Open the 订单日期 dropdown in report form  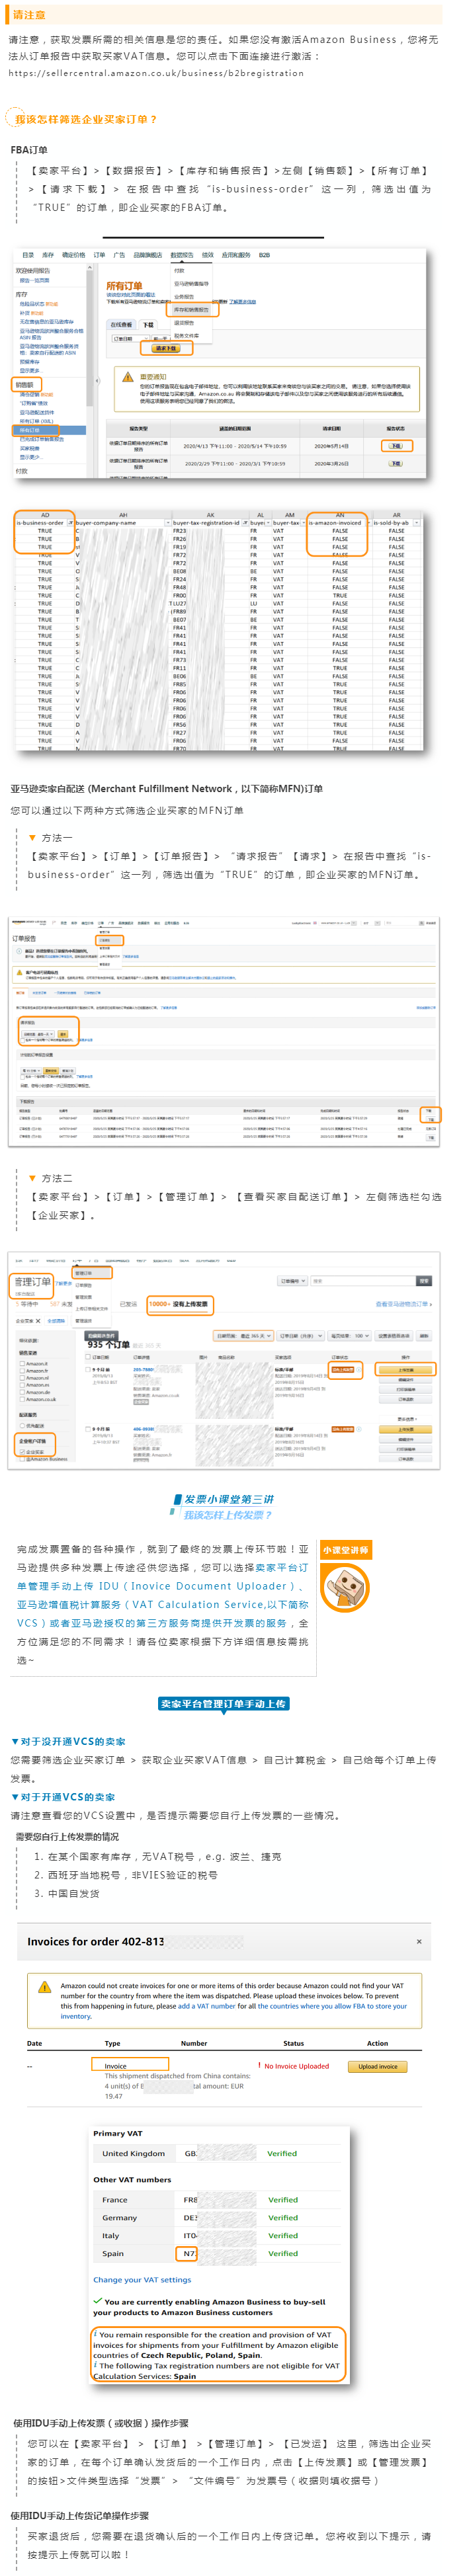(x=130, y=338)
